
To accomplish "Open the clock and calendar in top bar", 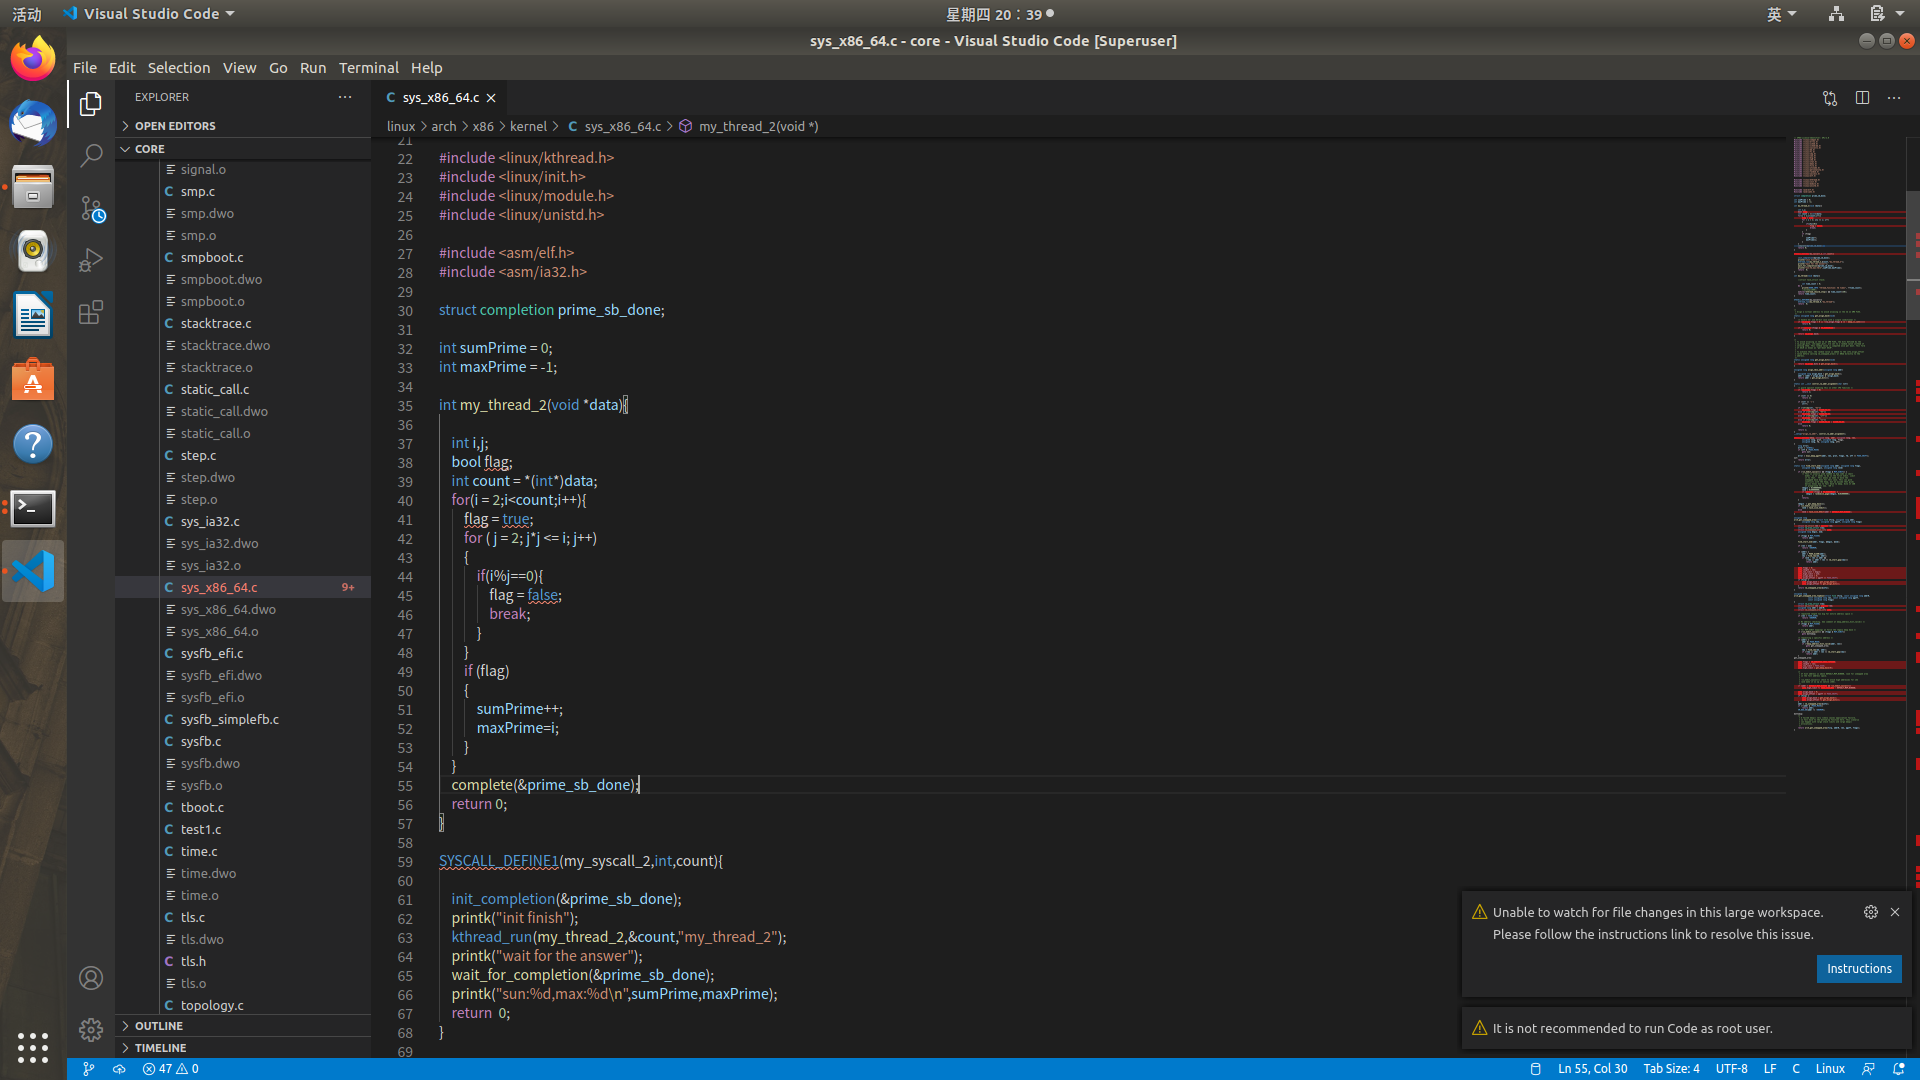I will (x=999, y=14).
